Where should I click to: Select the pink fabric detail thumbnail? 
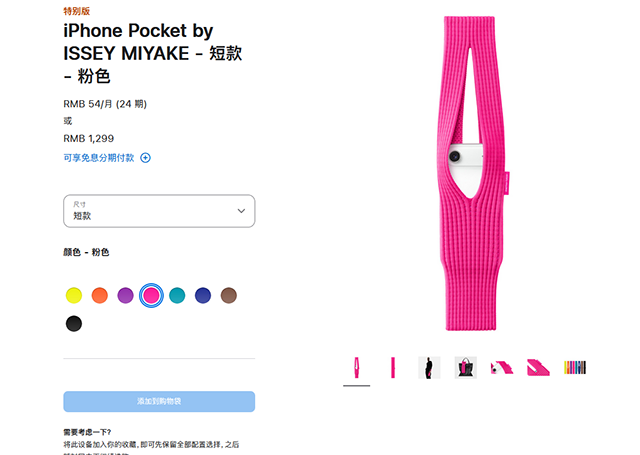tap(538, 368)
